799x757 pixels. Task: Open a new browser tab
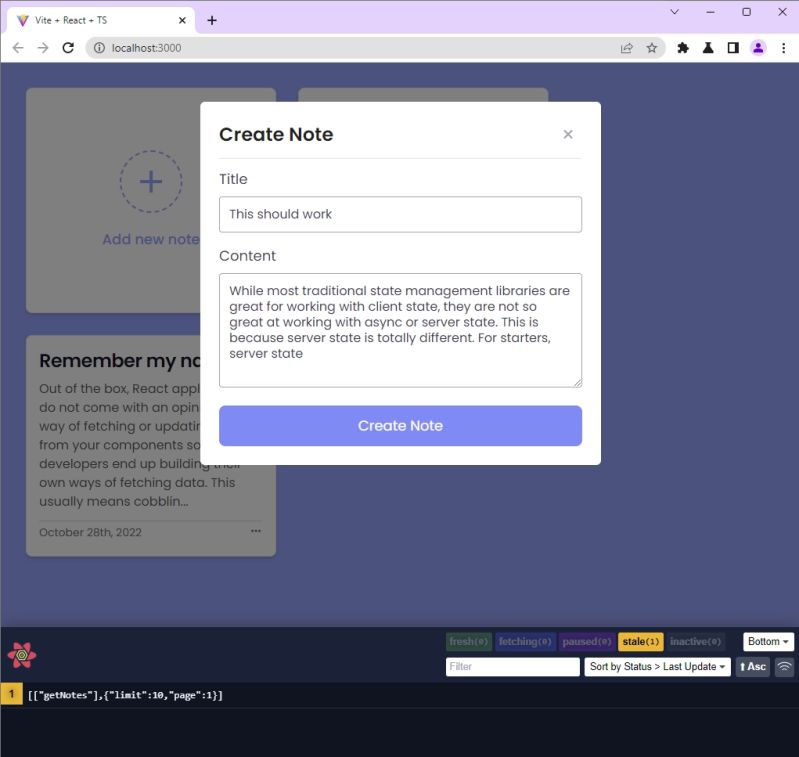coord(212,20)
